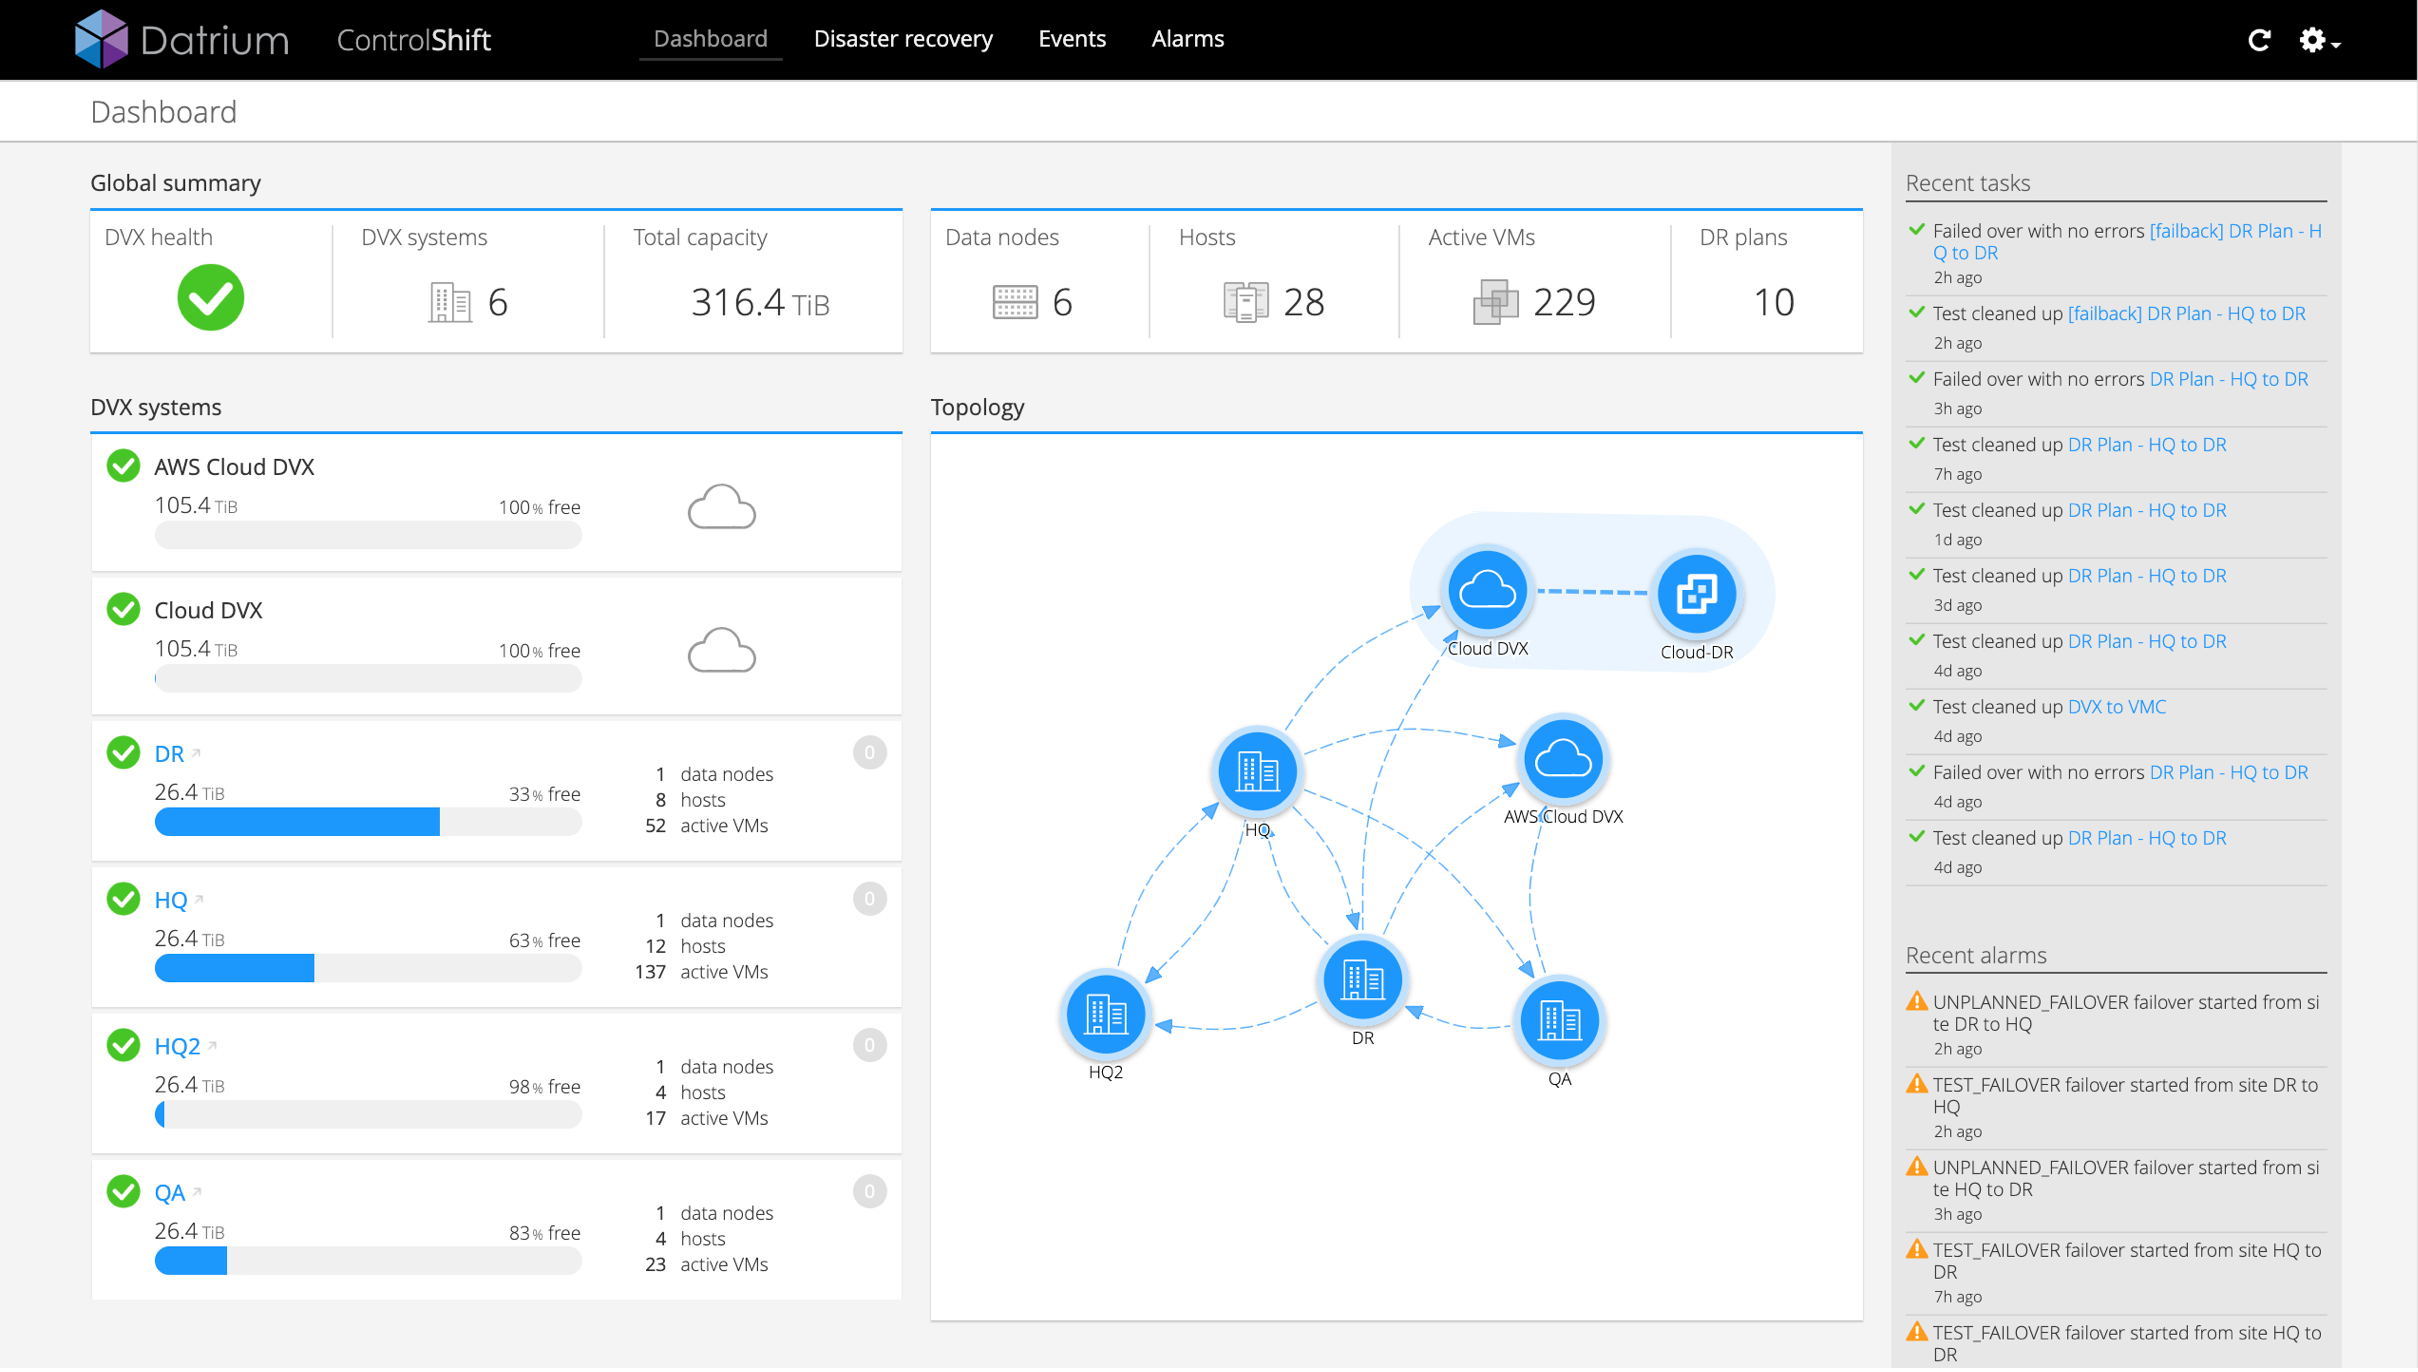
Task: Click the HQ2 row alert count badge
Action: point(869,1044)
